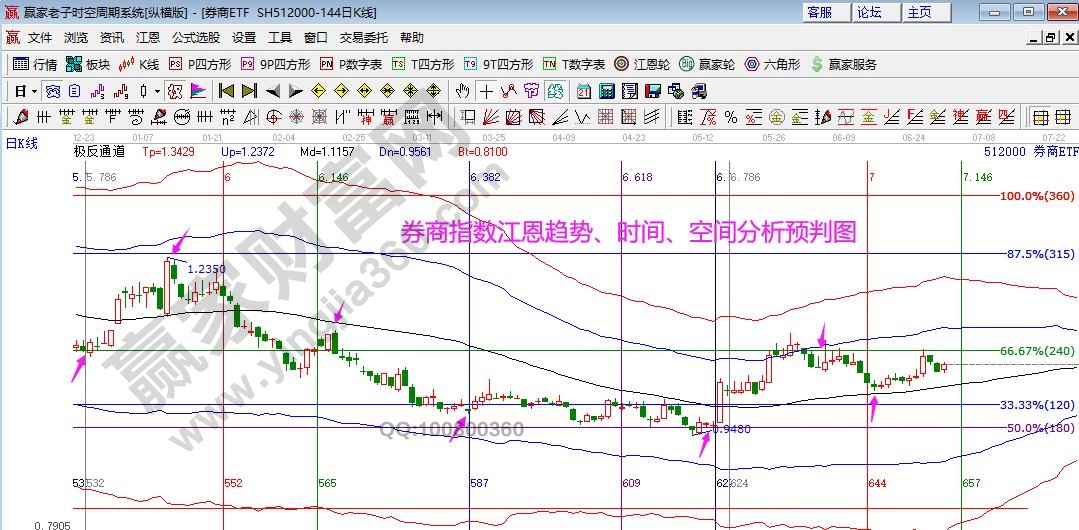This screenshot has height=530, width=1079.
Task: Select the purple step-line 3 indicator icon
Action: 98,91
